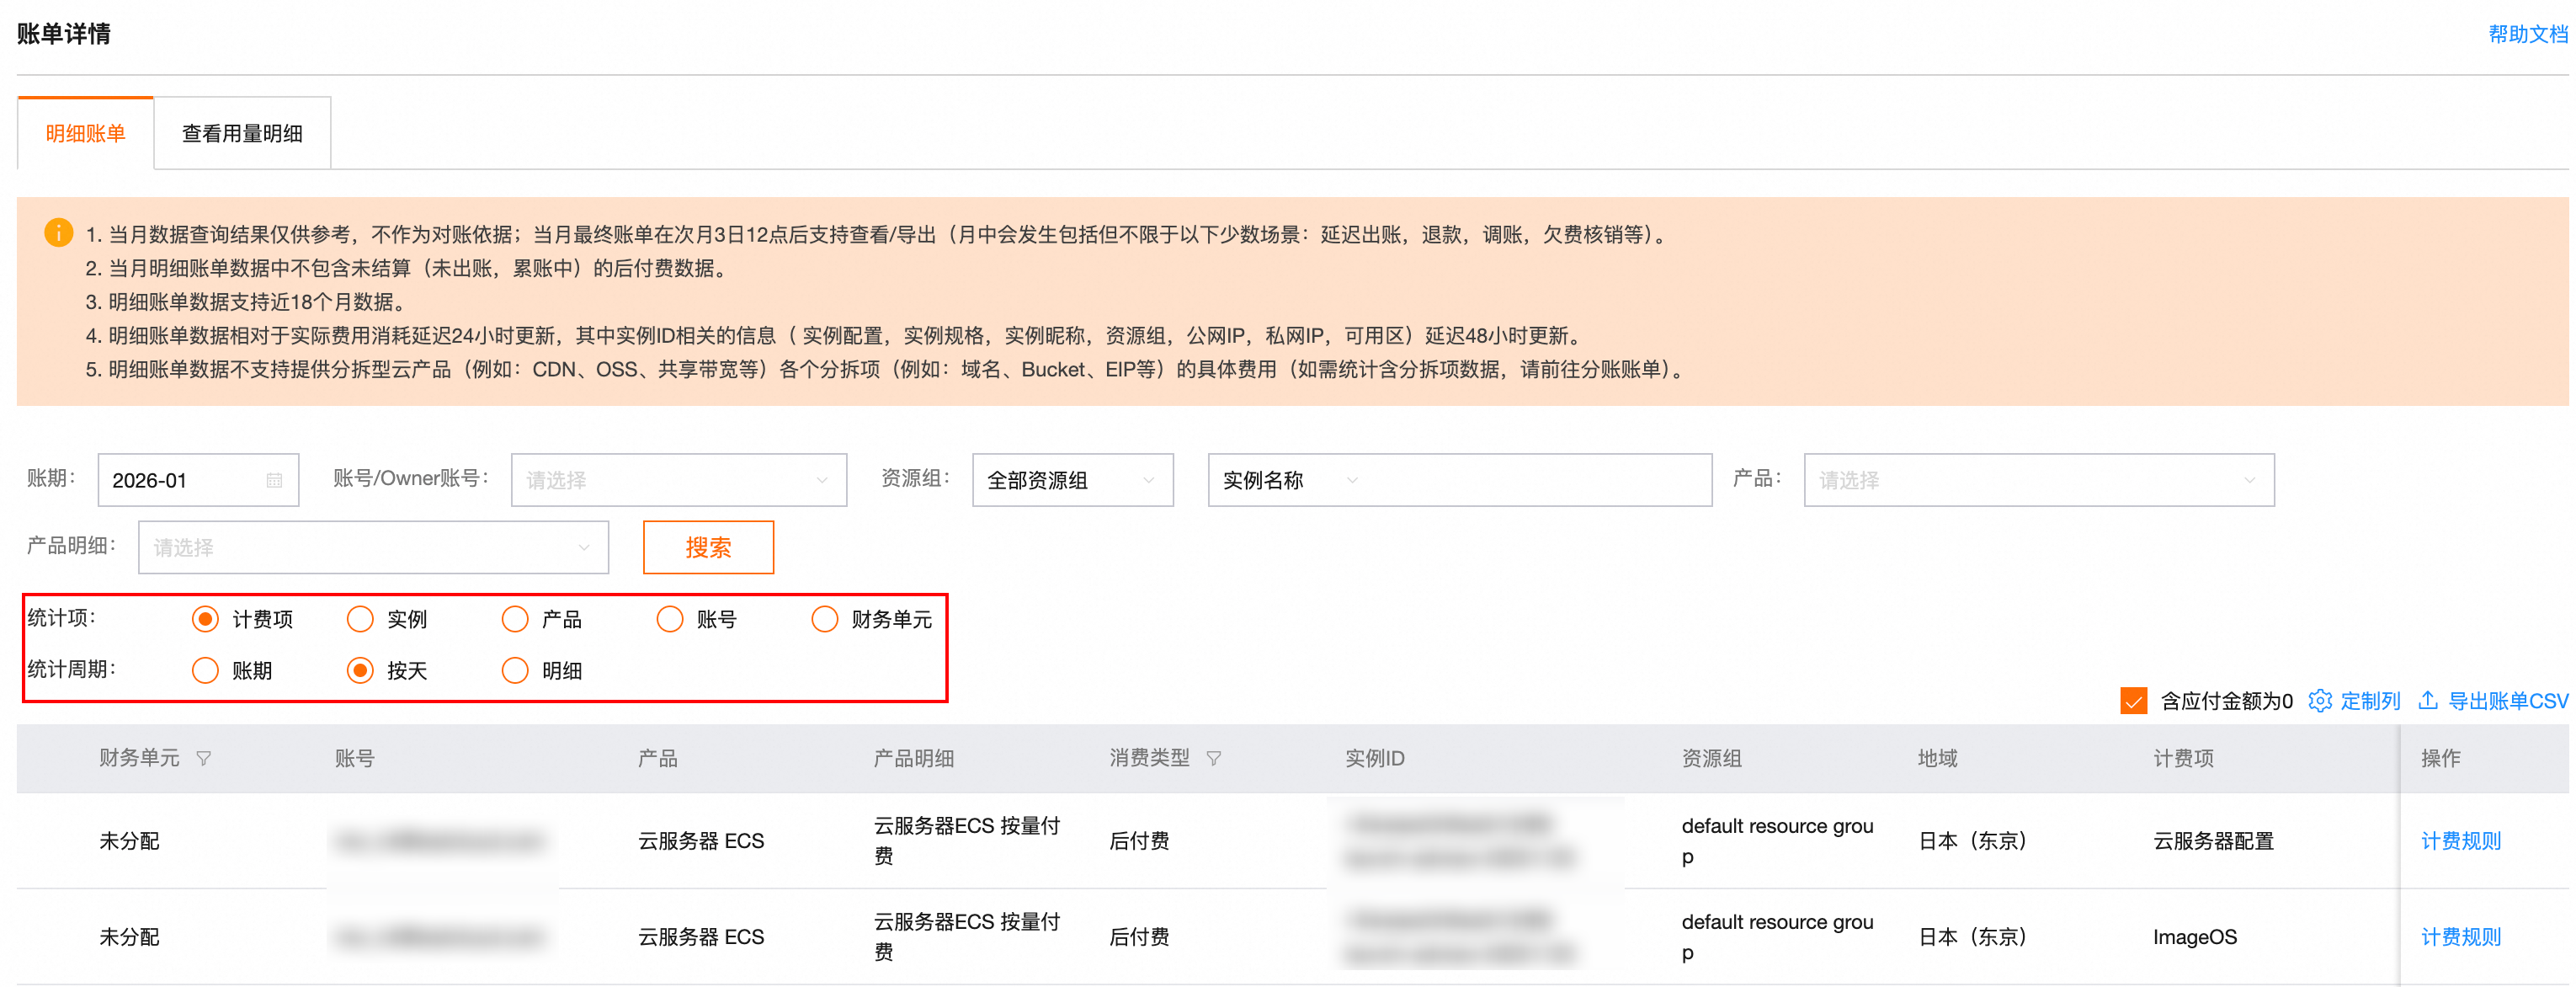Viewport: 2576px width, 987px height.
Task: Toggle 含应付金额为0 checkbox
Action: pyautogui.click(x=2133, y=701)
